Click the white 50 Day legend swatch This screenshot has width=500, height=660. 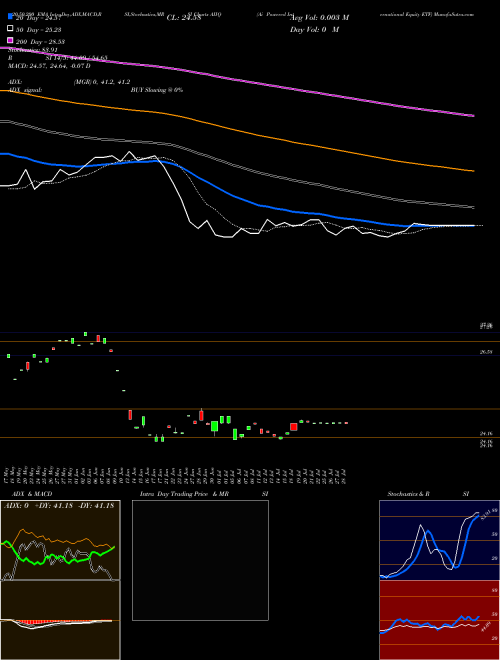pos(10,29)
